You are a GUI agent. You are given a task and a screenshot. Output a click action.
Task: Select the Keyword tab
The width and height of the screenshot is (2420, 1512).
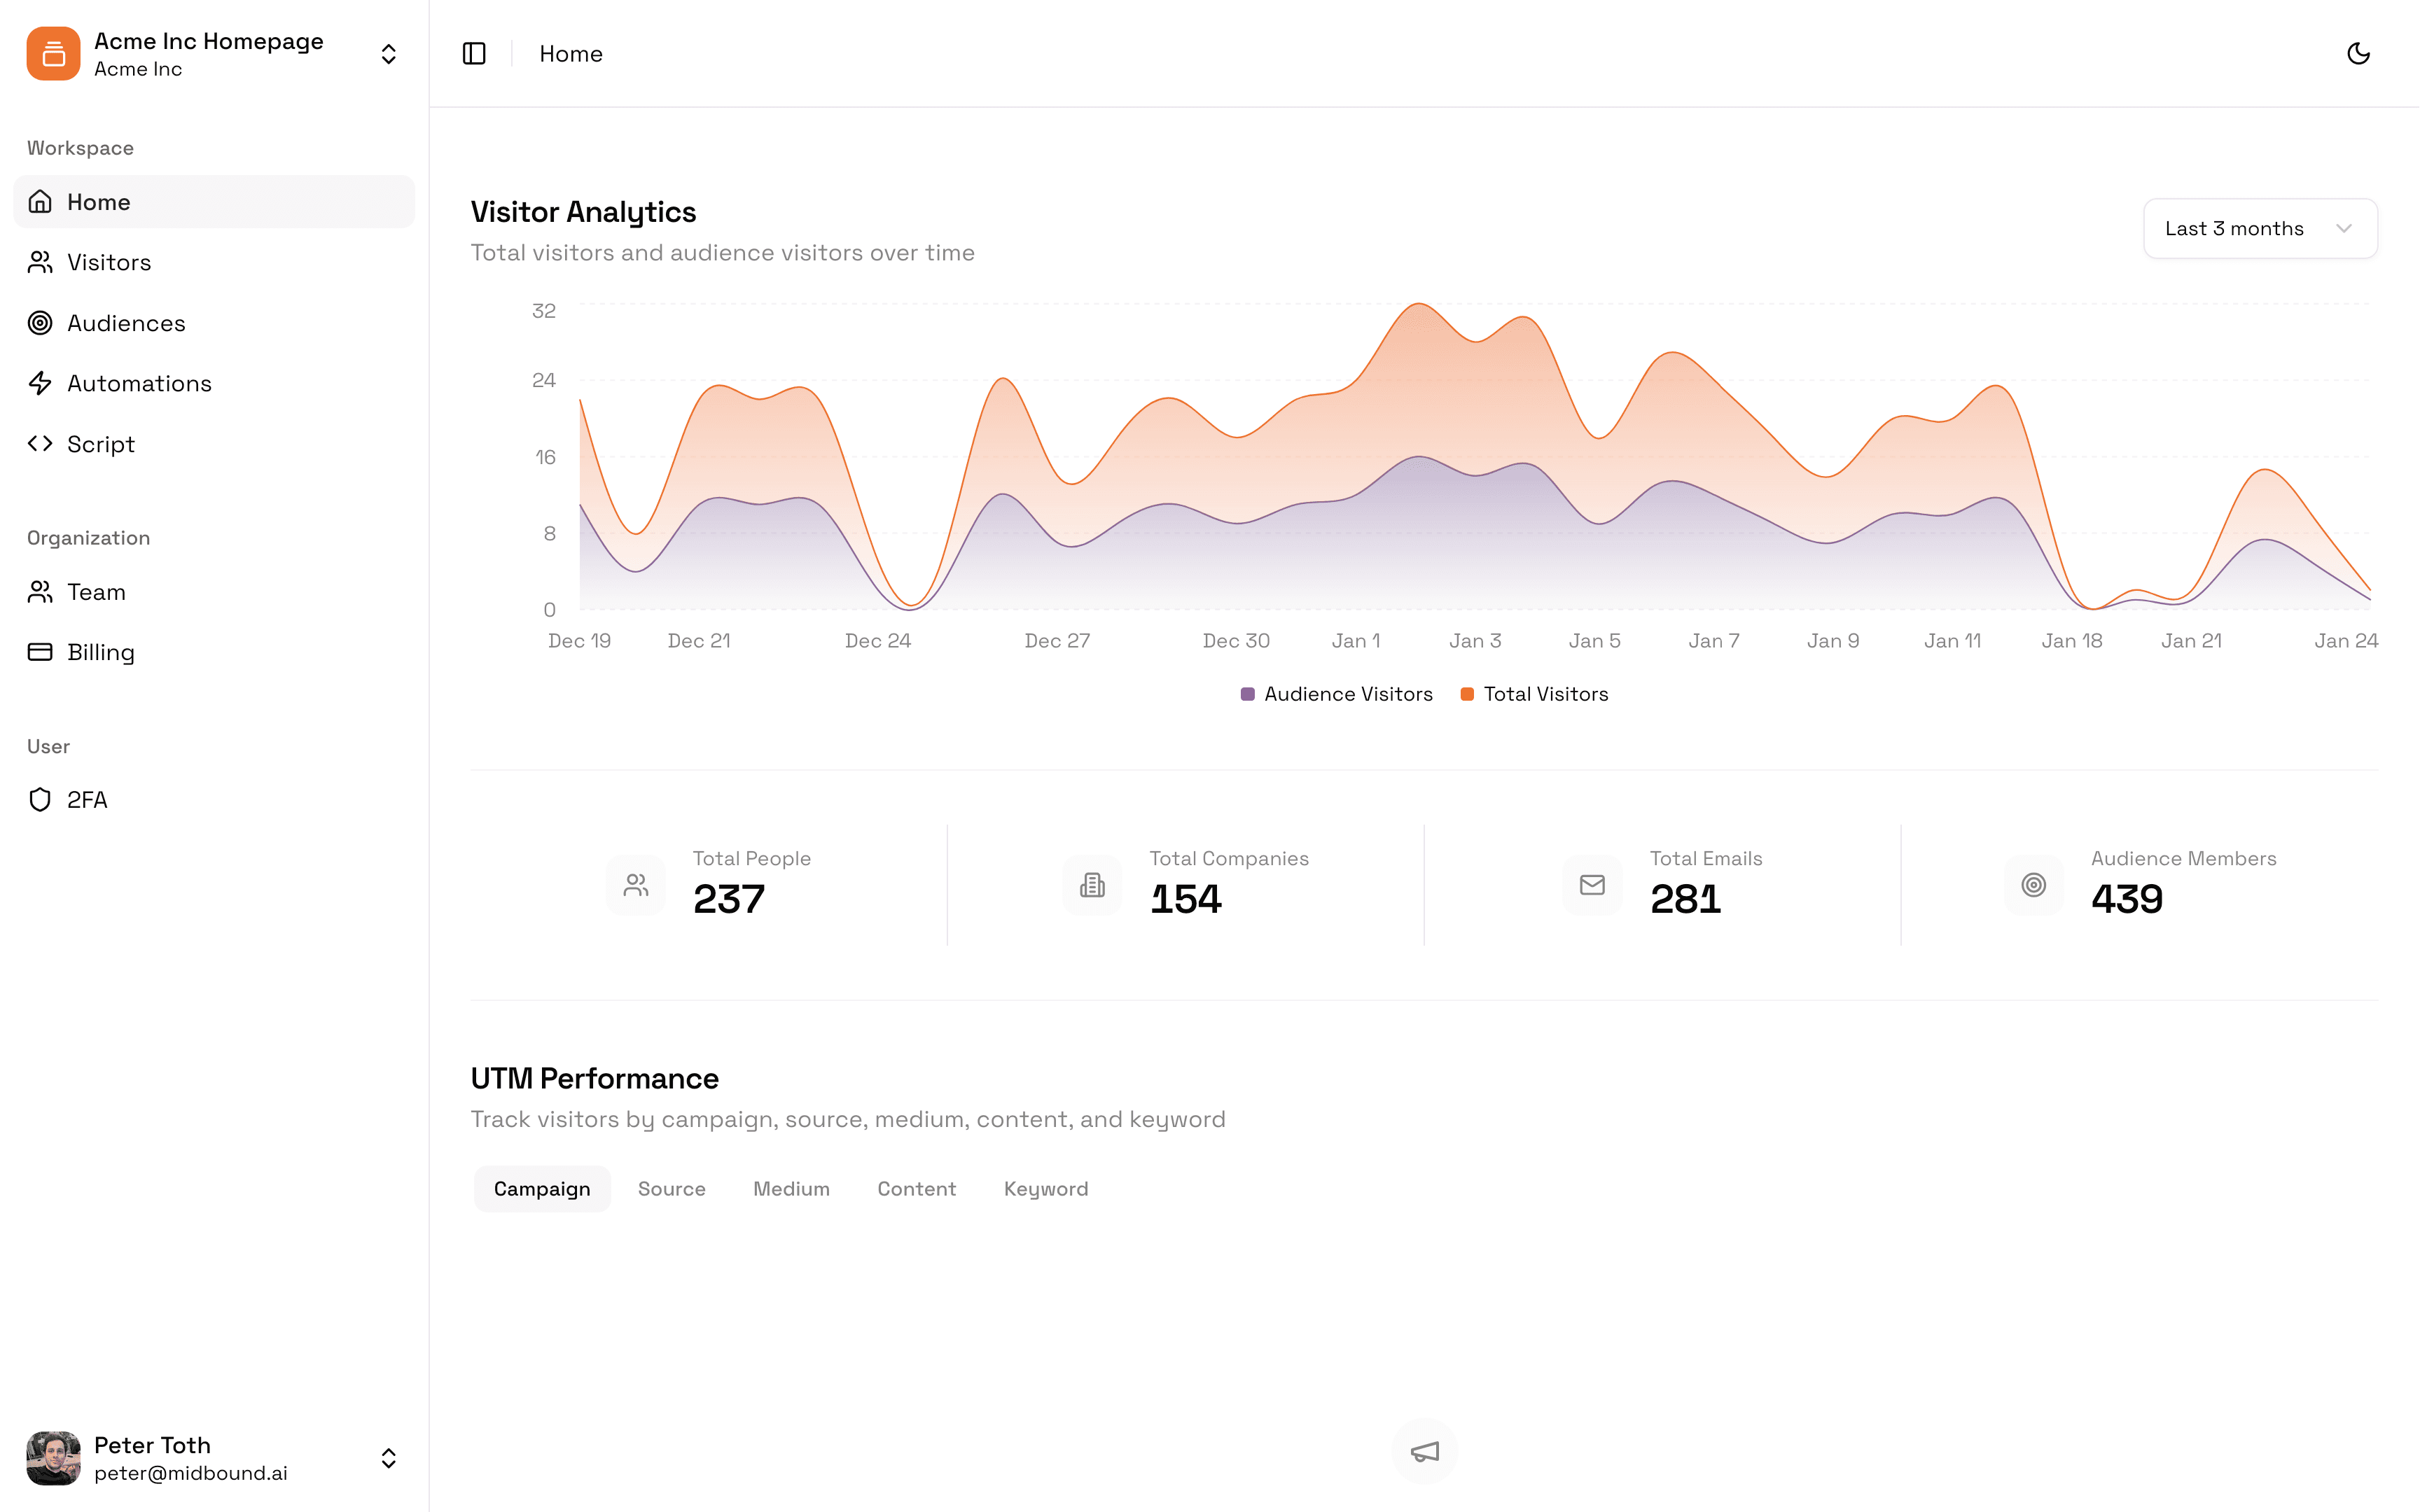1045,1189
